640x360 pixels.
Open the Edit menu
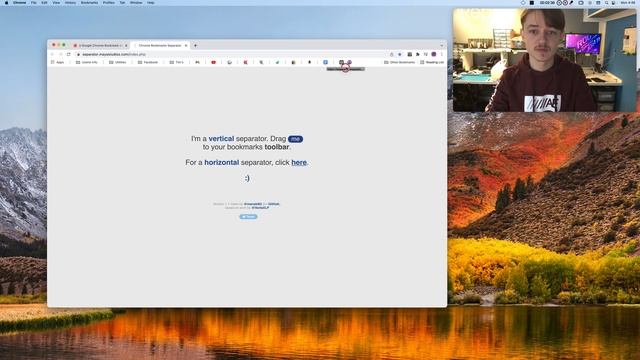tap(44, 2)
